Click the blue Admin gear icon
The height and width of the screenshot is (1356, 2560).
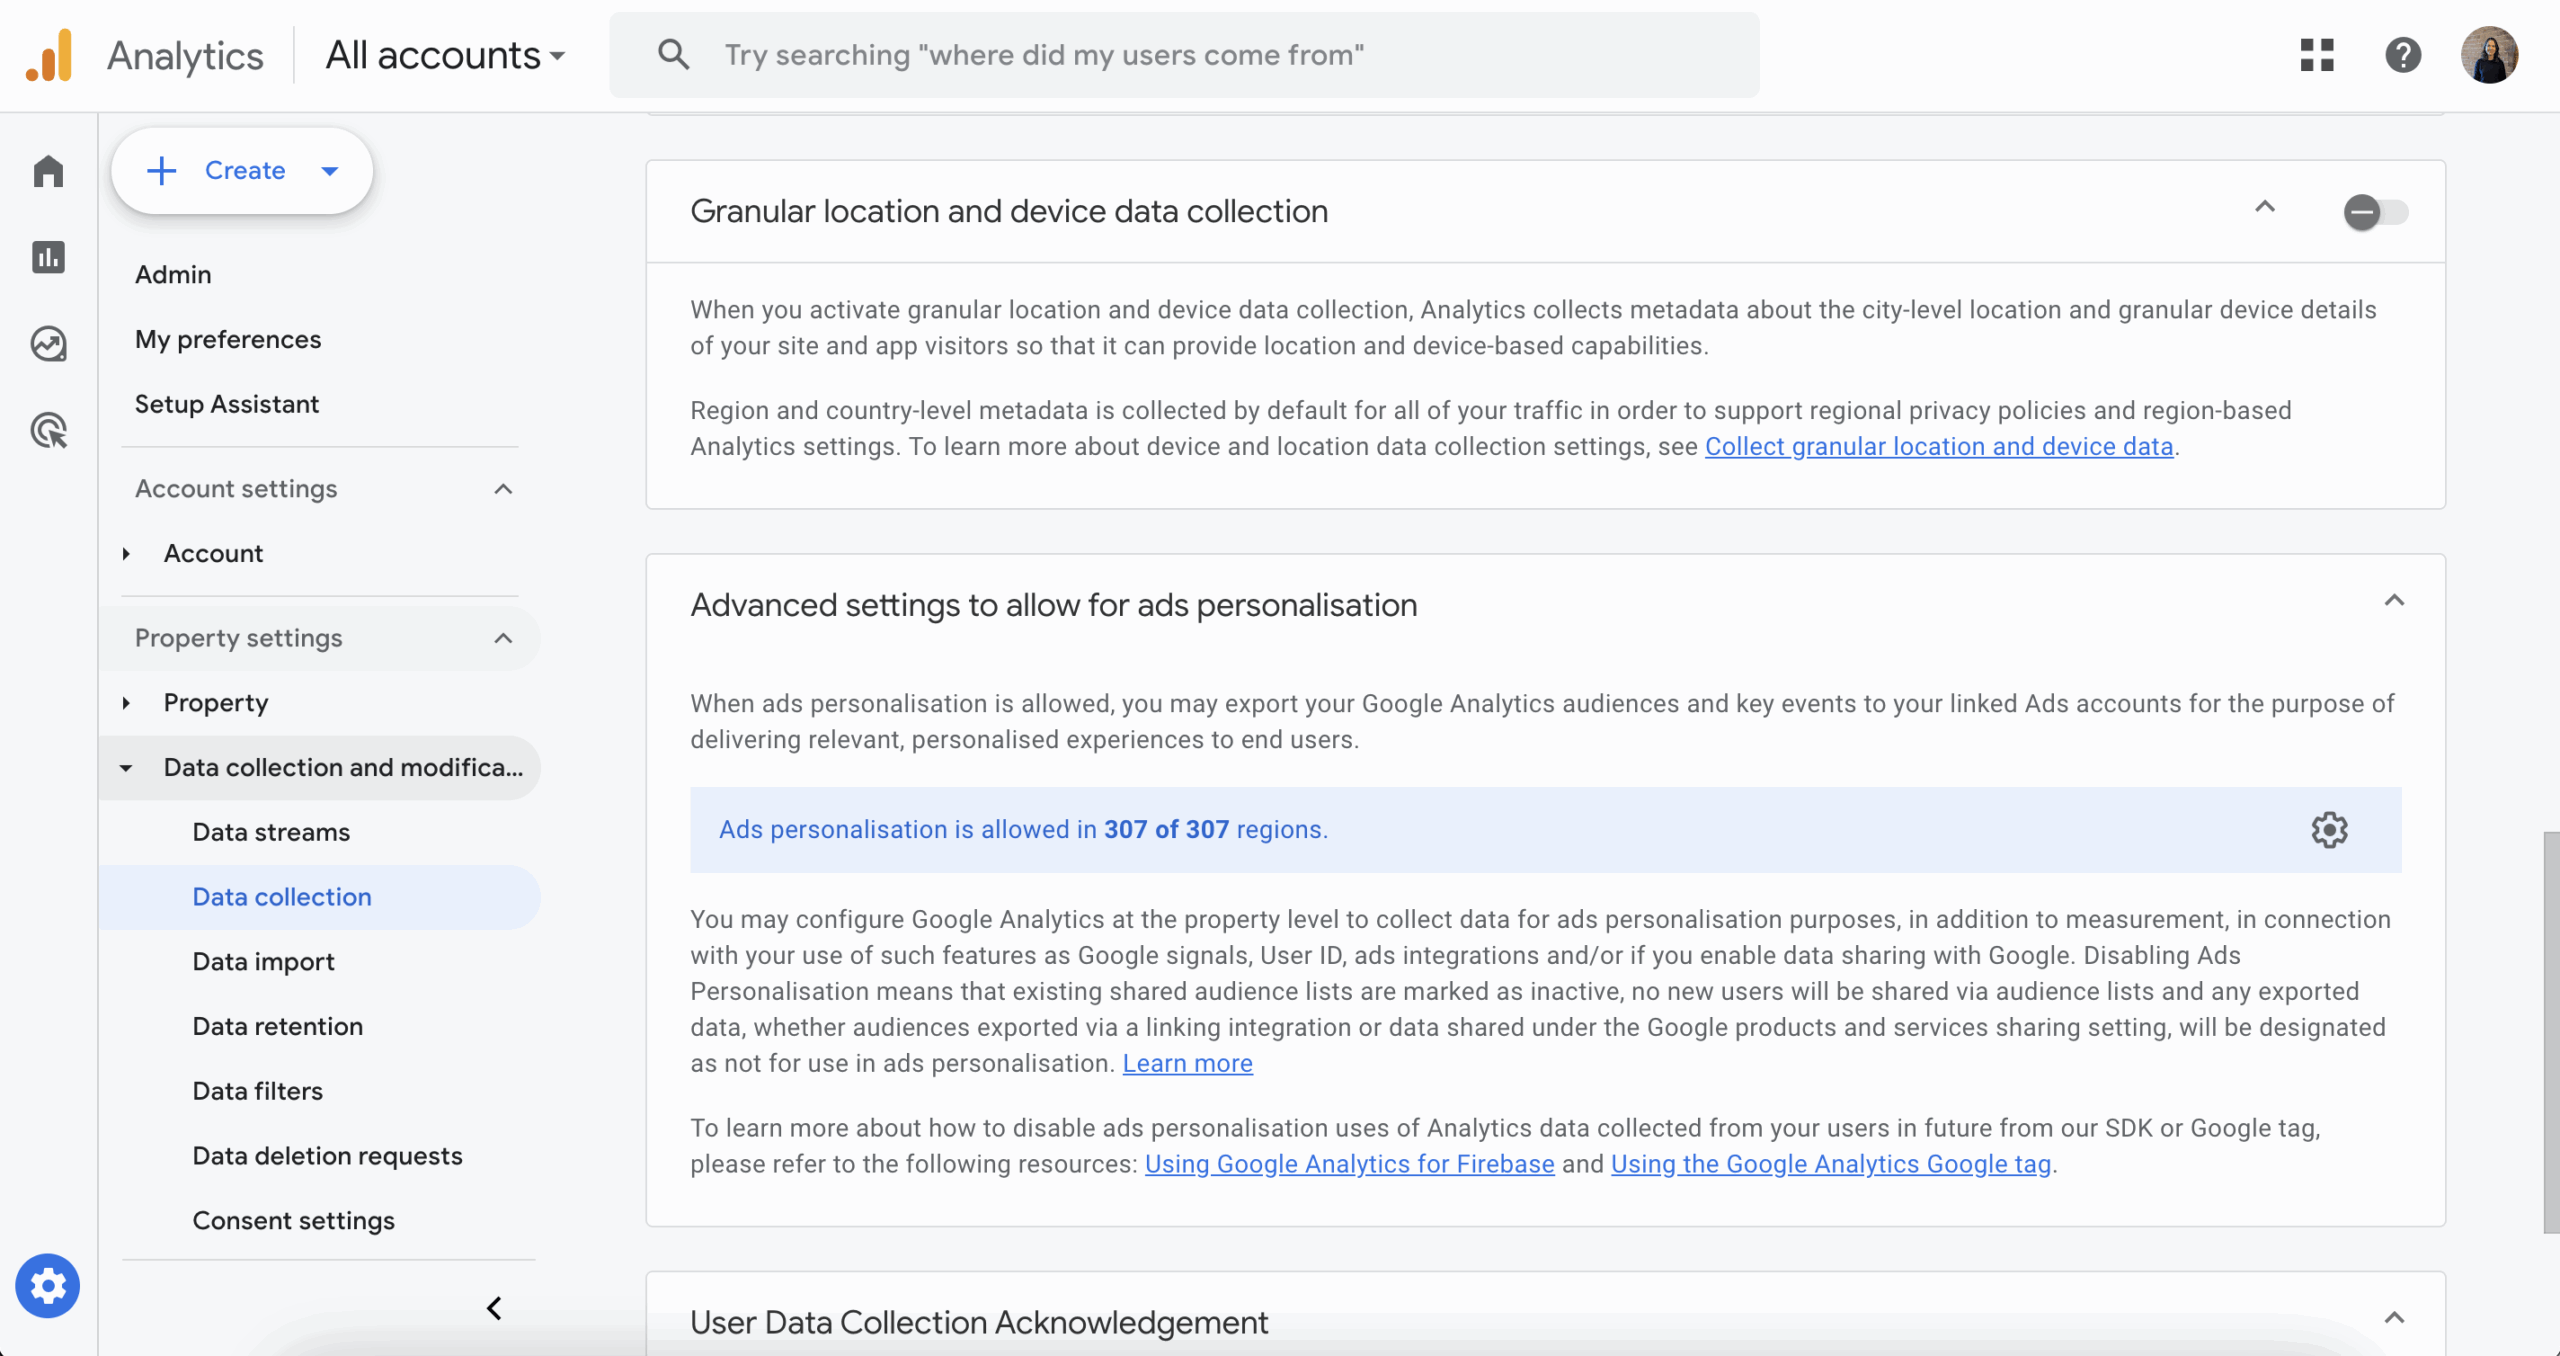47,1286
